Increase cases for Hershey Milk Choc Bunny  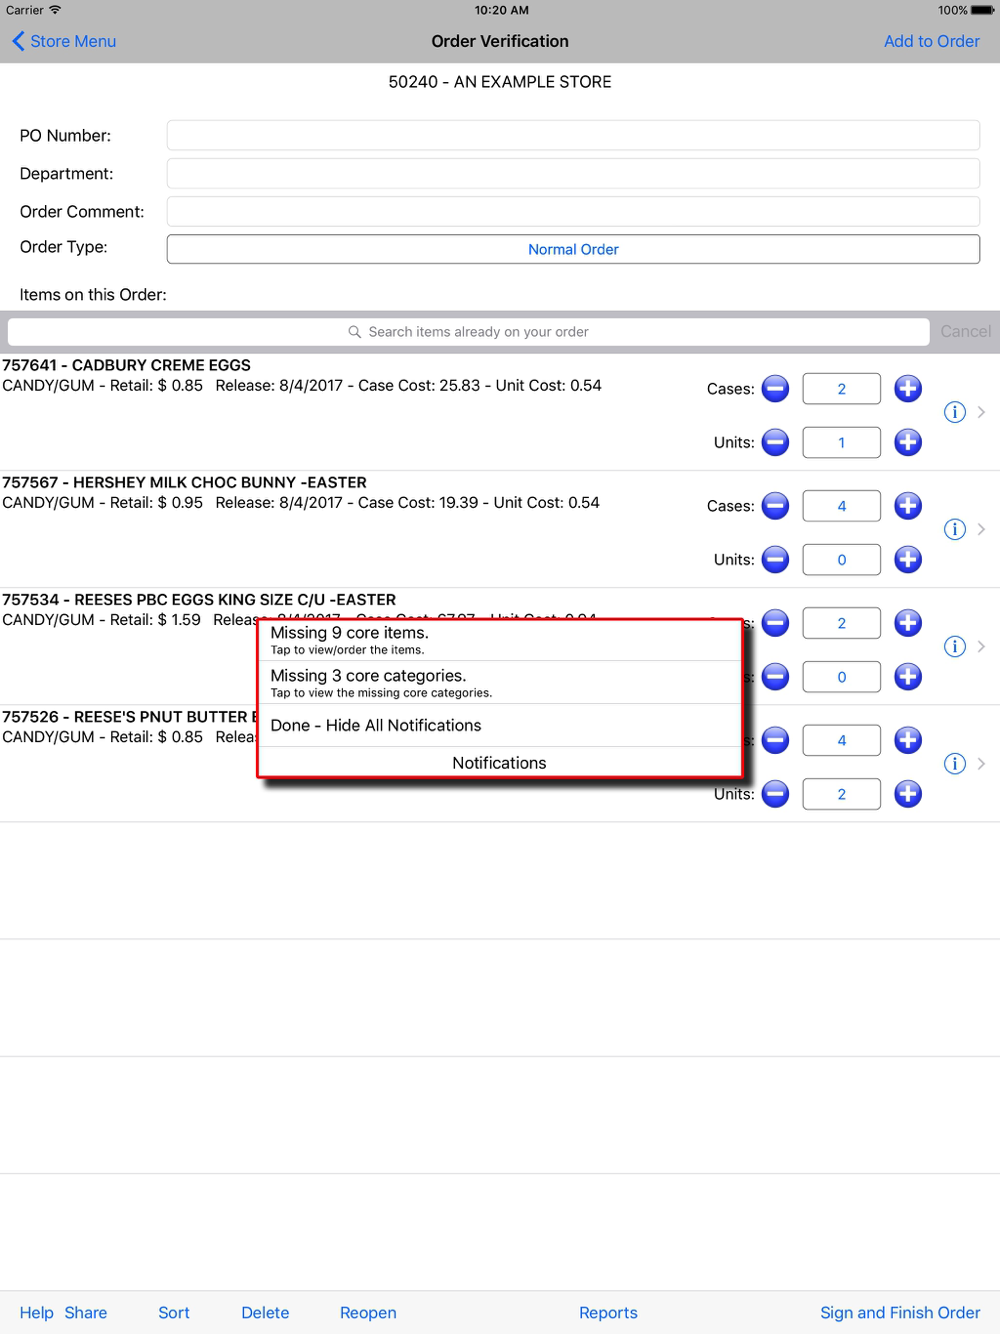click(x=908, y=505)
